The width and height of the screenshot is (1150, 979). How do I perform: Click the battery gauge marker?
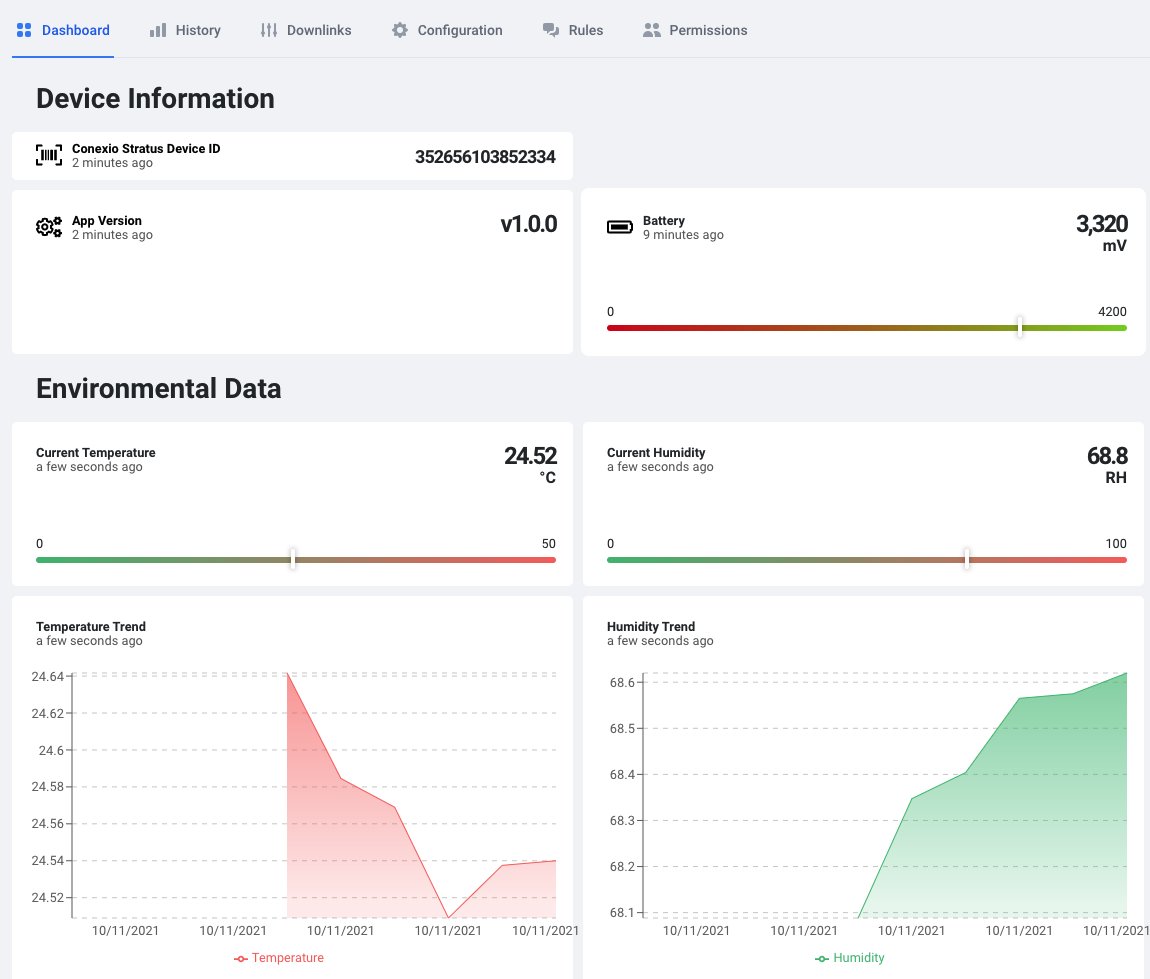(x=1019, y=327)
